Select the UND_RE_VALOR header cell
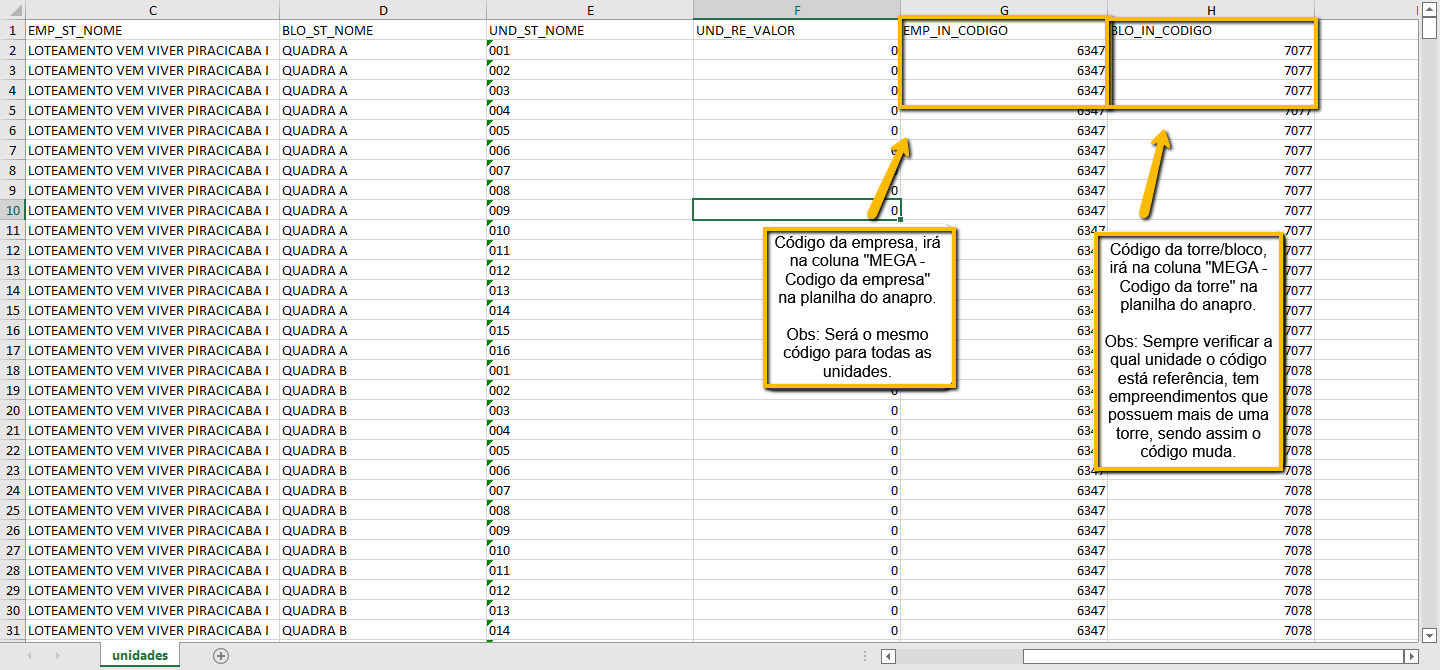Screen dimensions: 1440x670 (x=796, y=31)
